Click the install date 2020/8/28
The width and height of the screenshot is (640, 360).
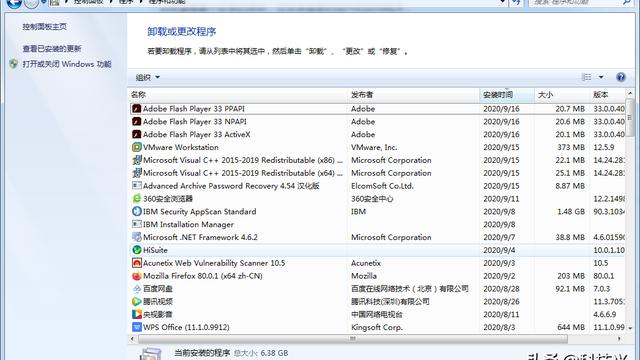(x=501, y=289)
